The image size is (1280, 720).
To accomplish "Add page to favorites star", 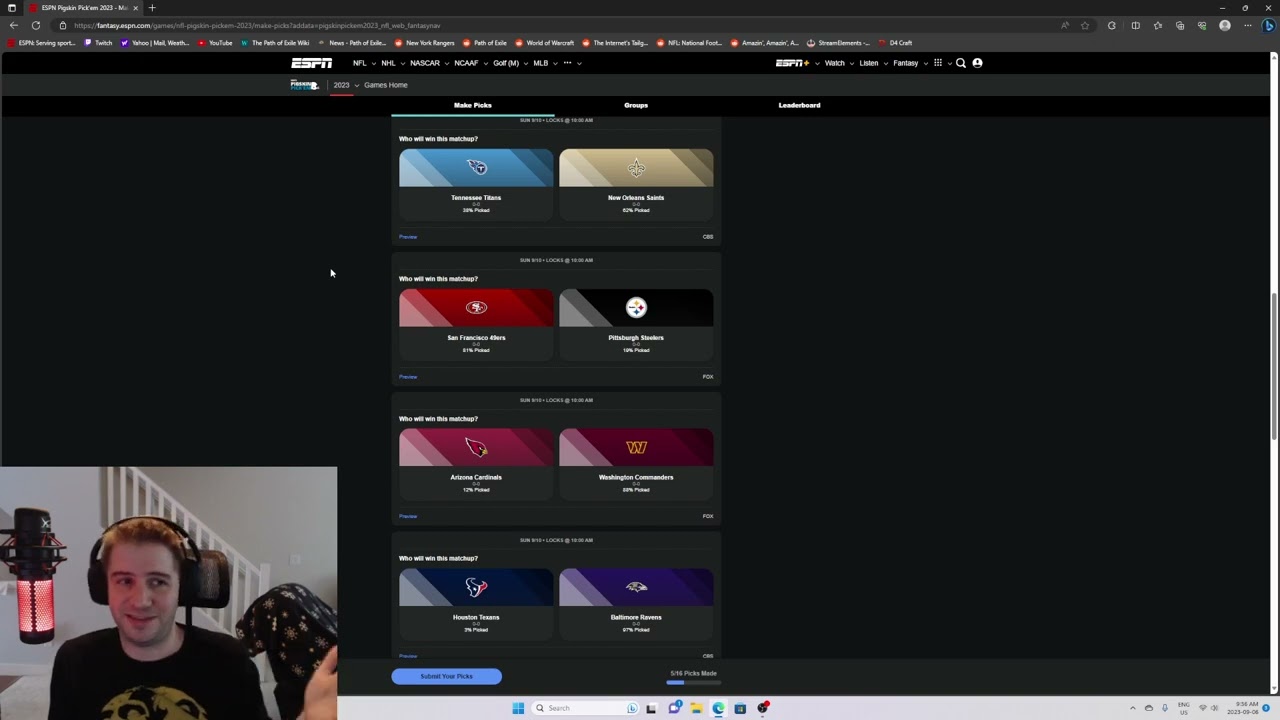I will point(1085,25).
